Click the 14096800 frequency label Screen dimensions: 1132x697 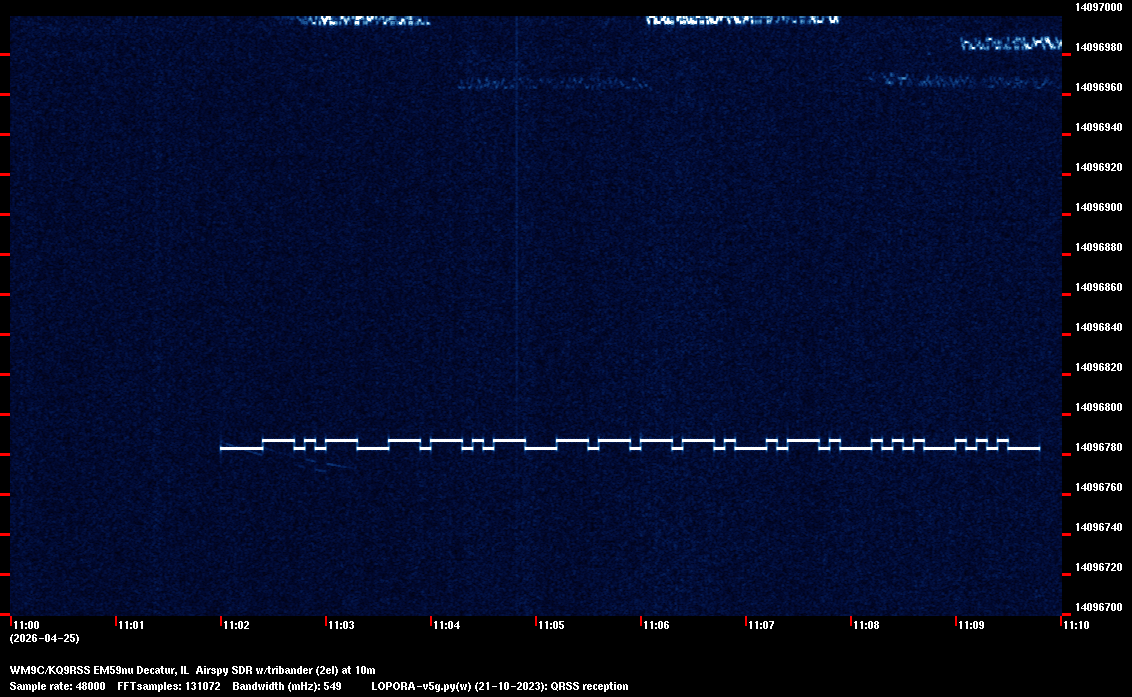tap(1097, 407)
